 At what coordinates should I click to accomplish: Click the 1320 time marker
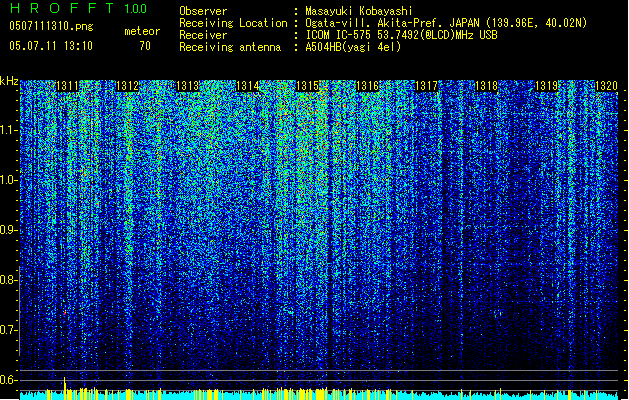pyautogui.click(x=606, y=86)
